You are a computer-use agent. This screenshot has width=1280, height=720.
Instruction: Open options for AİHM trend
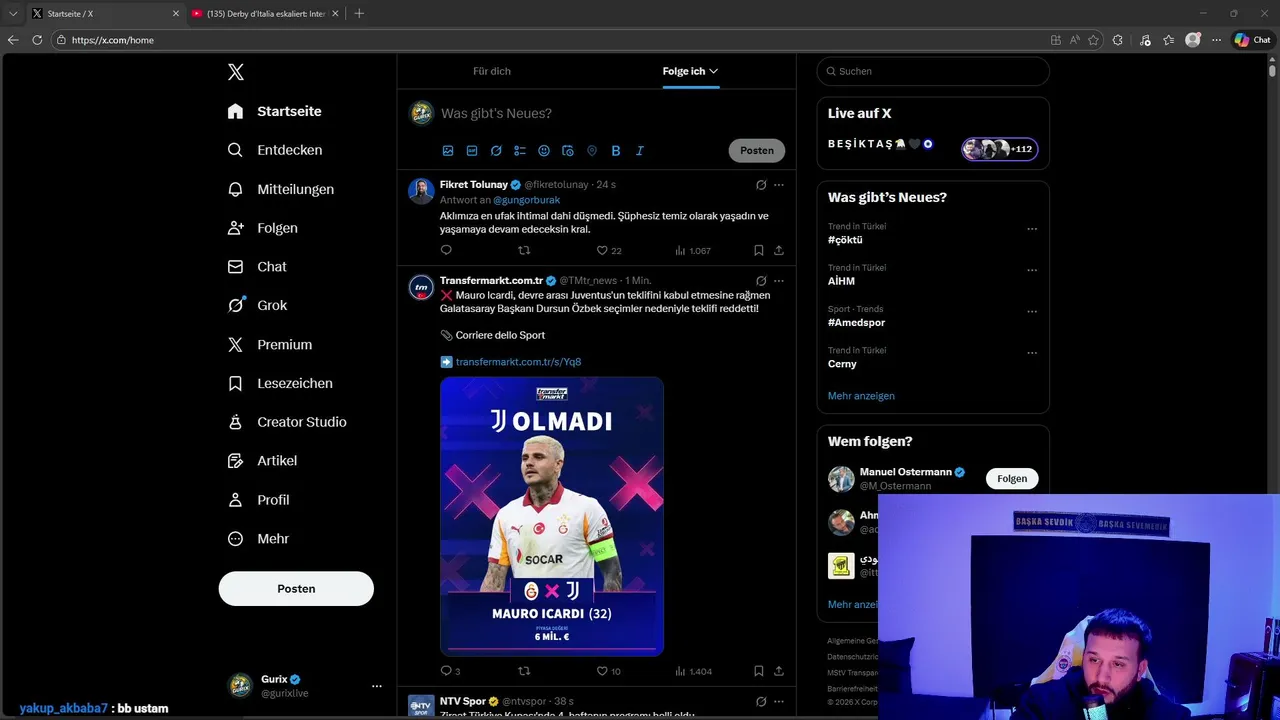1032,270
